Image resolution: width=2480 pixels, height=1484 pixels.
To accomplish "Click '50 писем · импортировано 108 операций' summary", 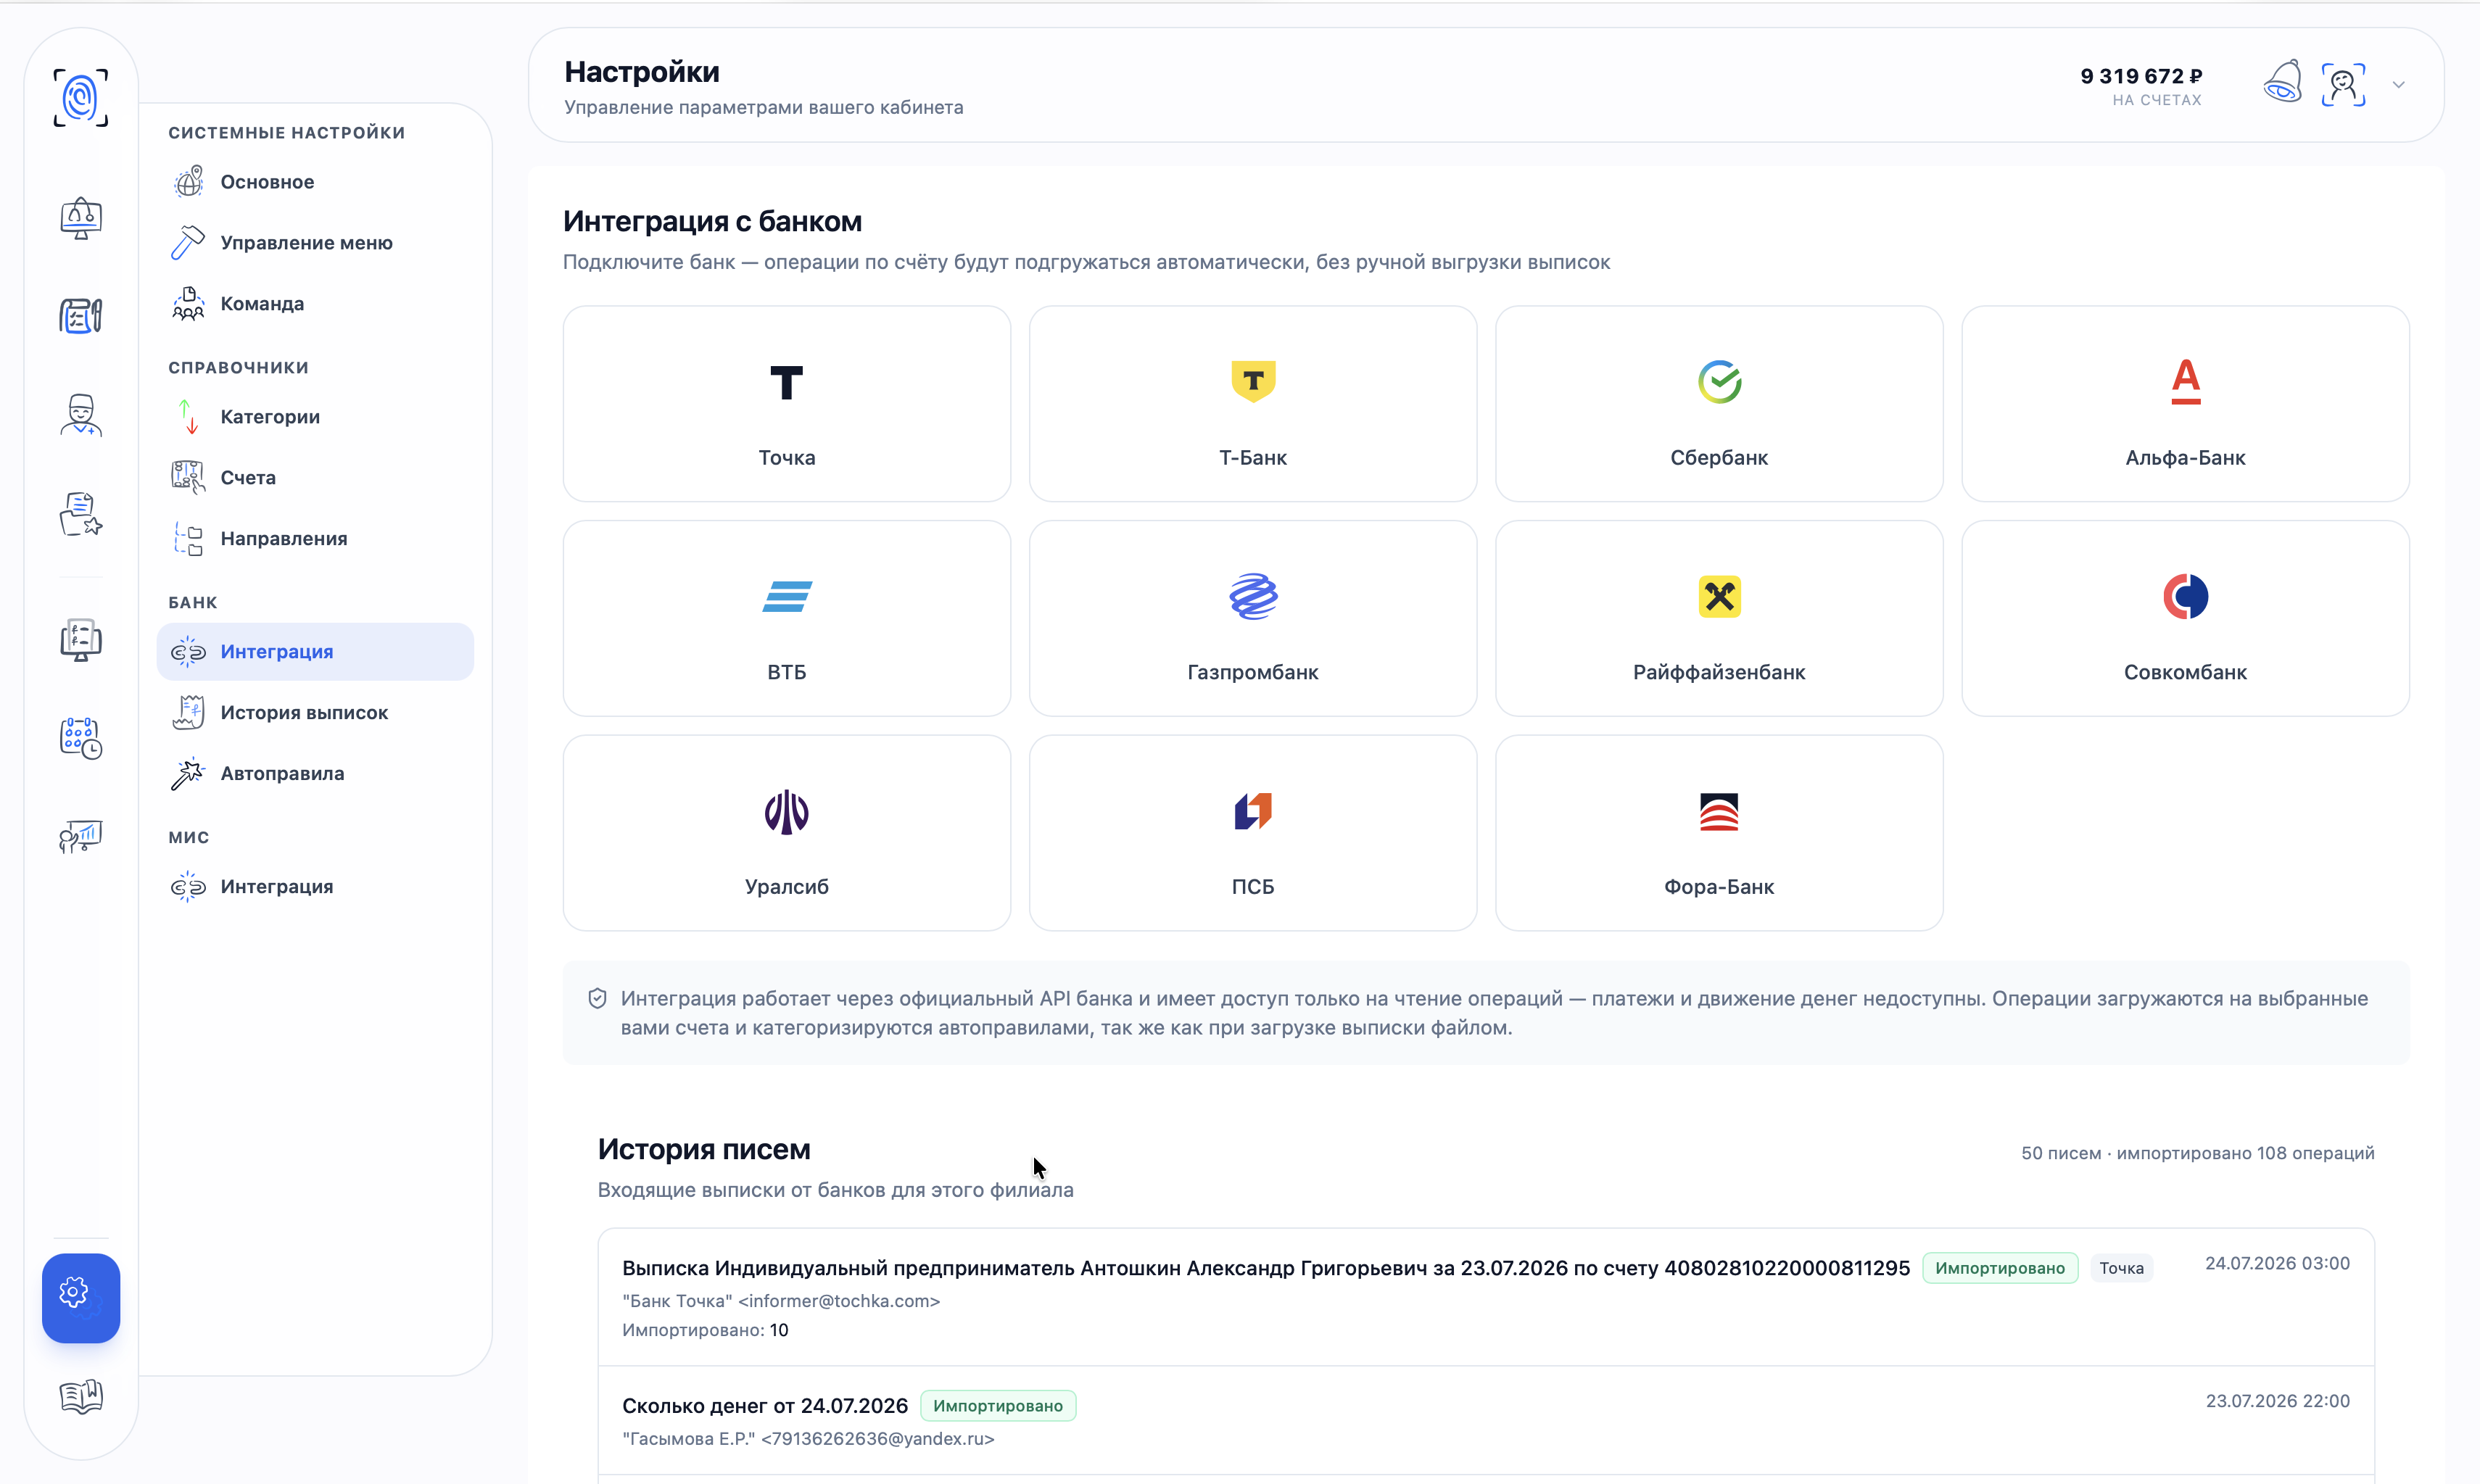I will 2198,1154.
